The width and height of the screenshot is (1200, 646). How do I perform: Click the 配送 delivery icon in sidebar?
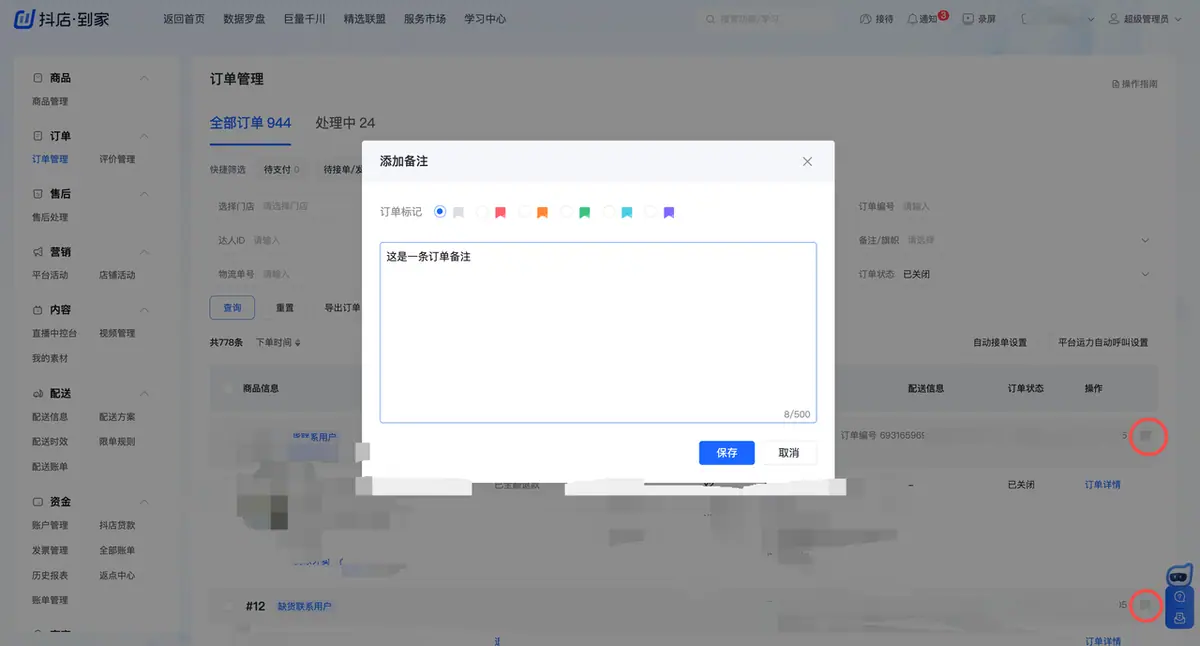tap(38, 394)
